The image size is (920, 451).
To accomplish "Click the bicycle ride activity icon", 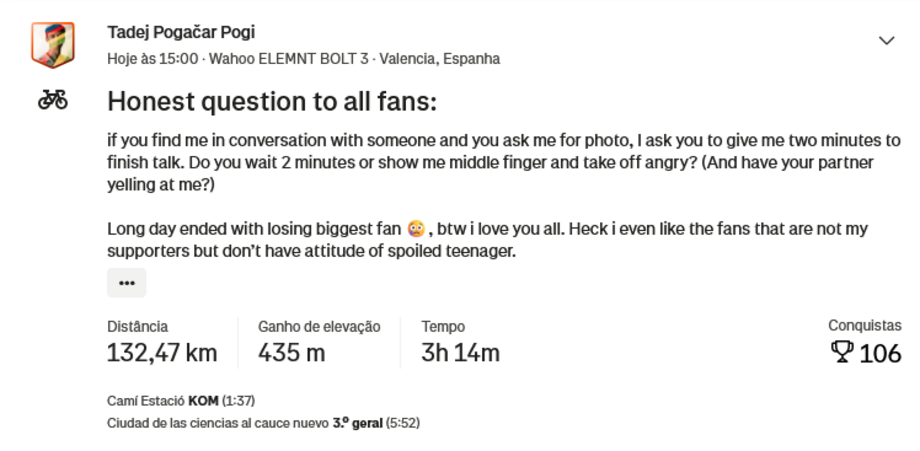I will coord(53,100).
